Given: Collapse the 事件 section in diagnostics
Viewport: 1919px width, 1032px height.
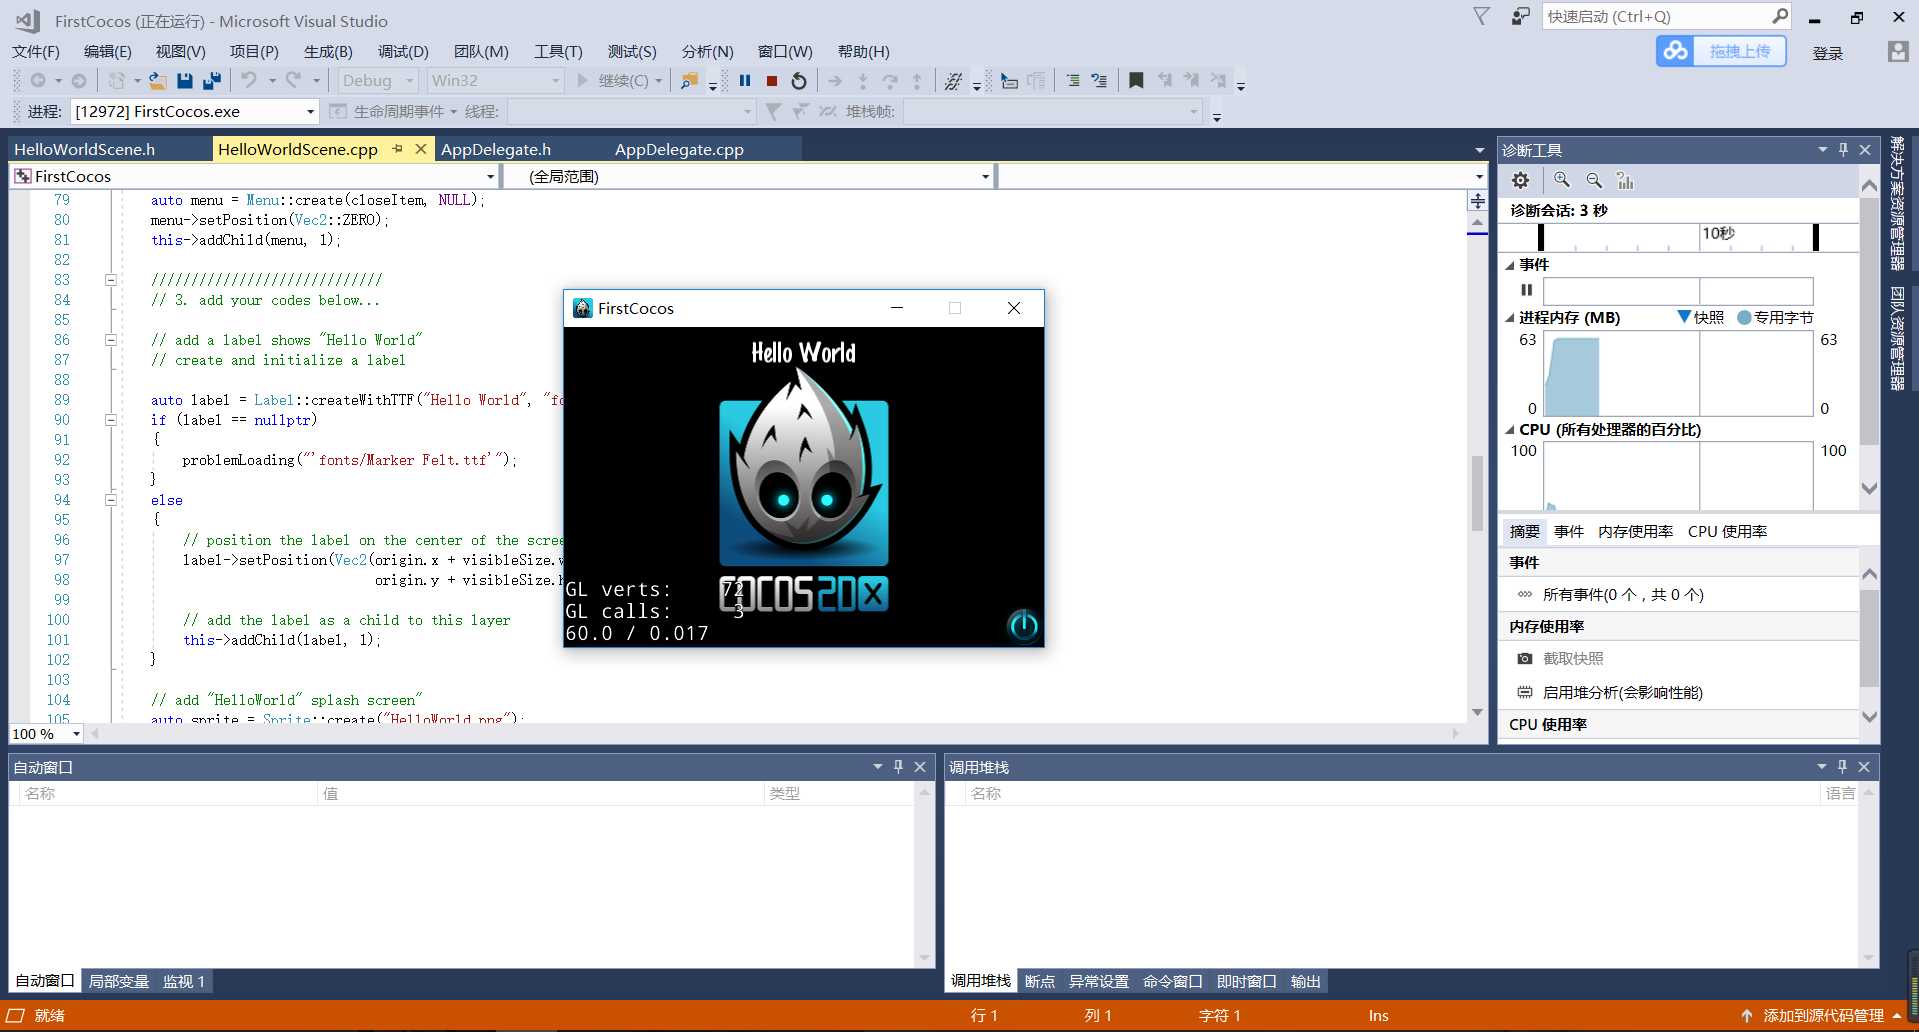Looking at the screenshot, I should (x=1510, y=265).
